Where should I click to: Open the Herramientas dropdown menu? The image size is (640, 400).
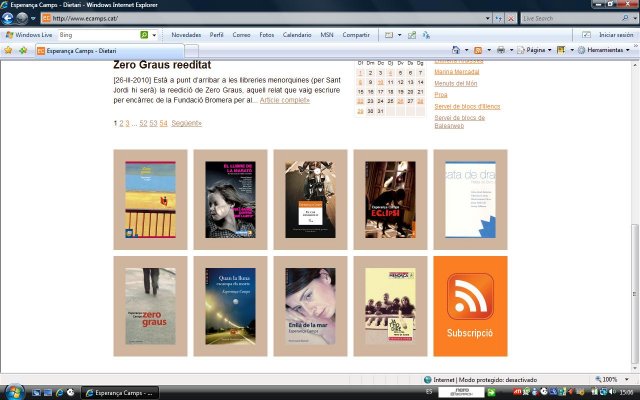[604, 50]
